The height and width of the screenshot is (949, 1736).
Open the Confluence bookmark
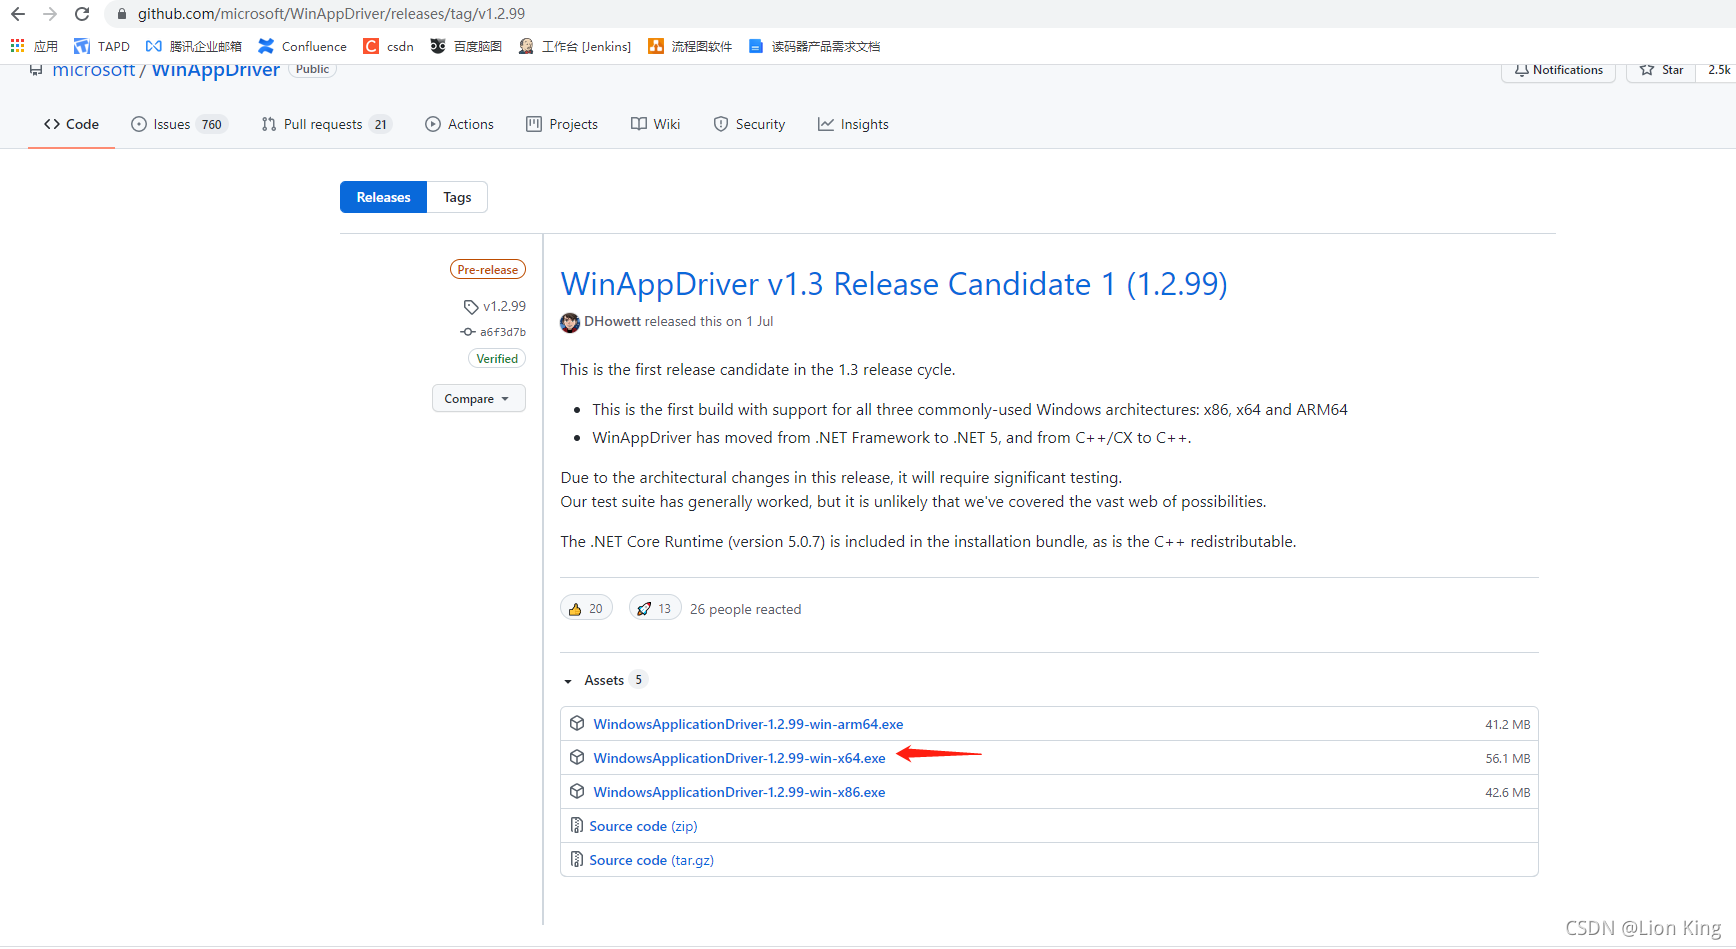[302, 46]
